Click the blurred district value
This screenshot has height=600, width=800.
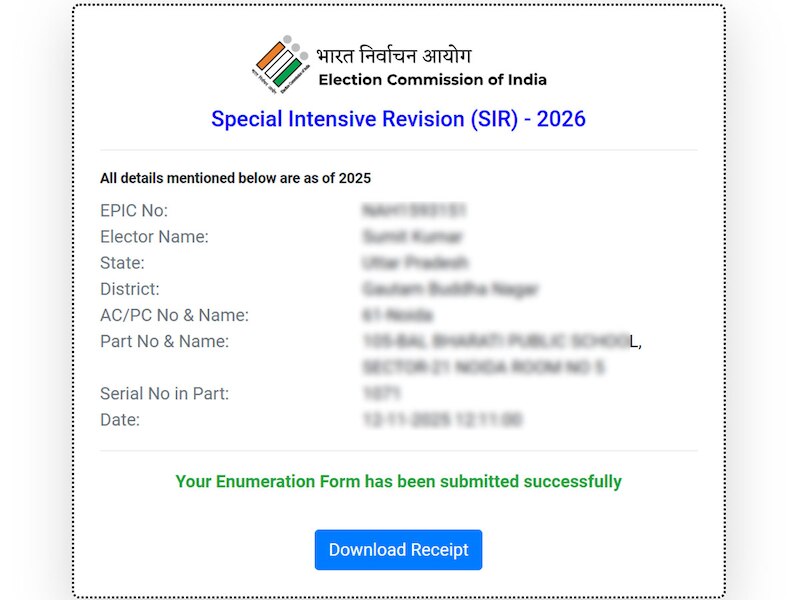click(x=450, y=289)
